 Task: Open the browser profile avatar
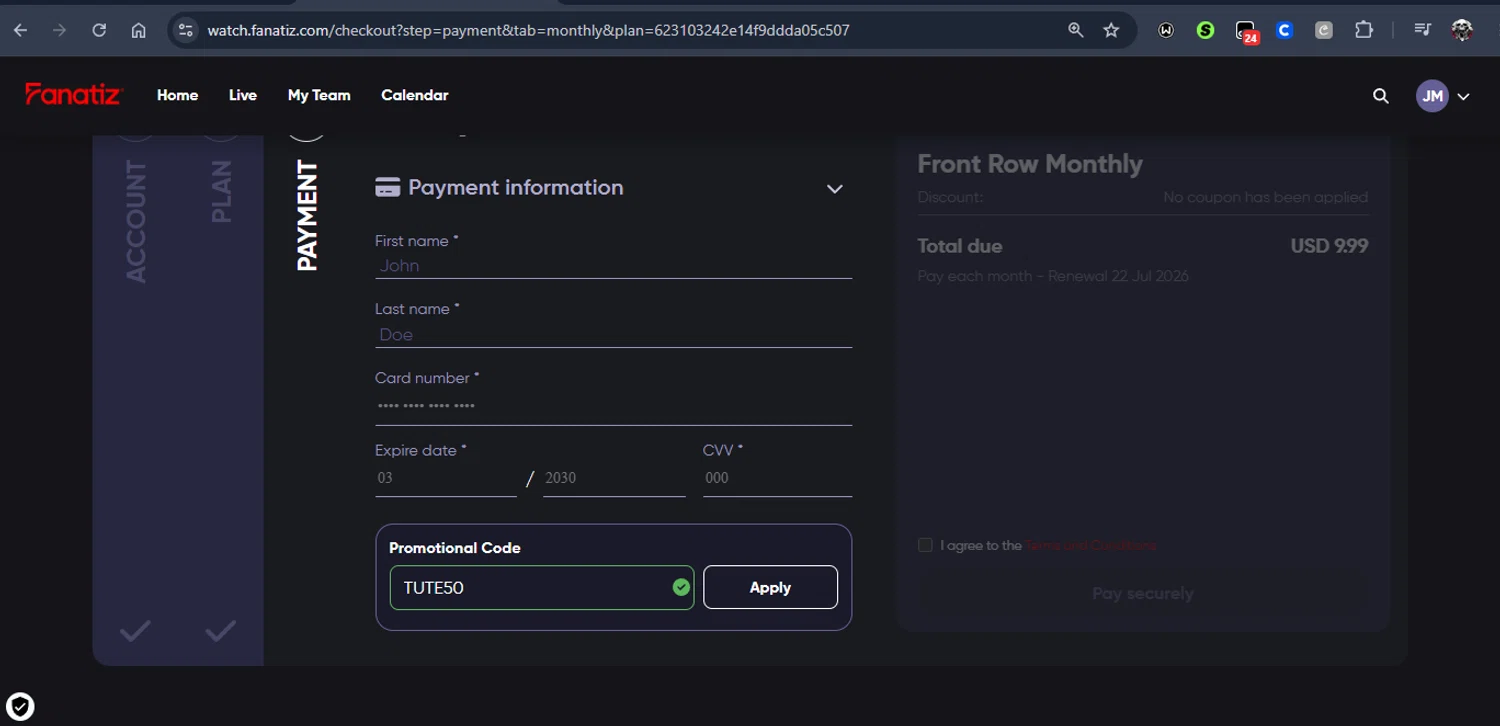[1462, 30]
